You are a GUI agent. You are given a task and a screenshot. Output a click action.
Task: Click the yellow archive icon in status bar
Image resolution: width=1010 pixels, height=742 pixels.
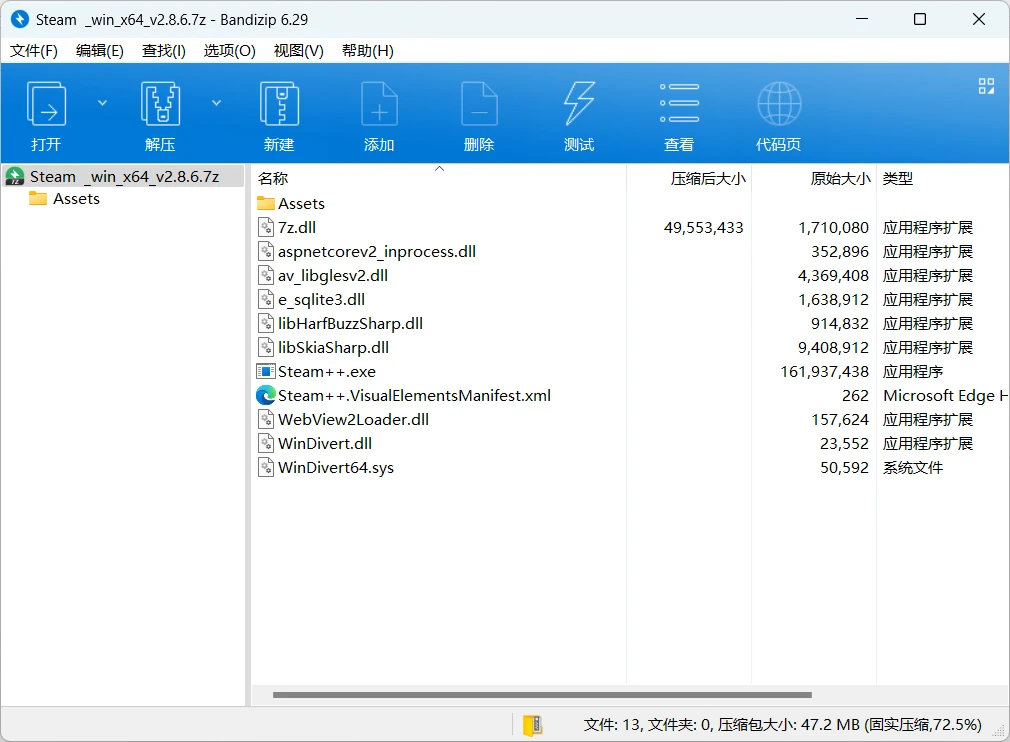coord(532,725)
